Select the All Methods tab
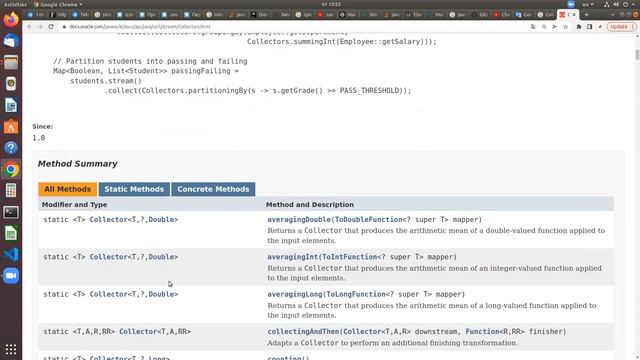Screen dimensions: 640x360 pos(67,189)
